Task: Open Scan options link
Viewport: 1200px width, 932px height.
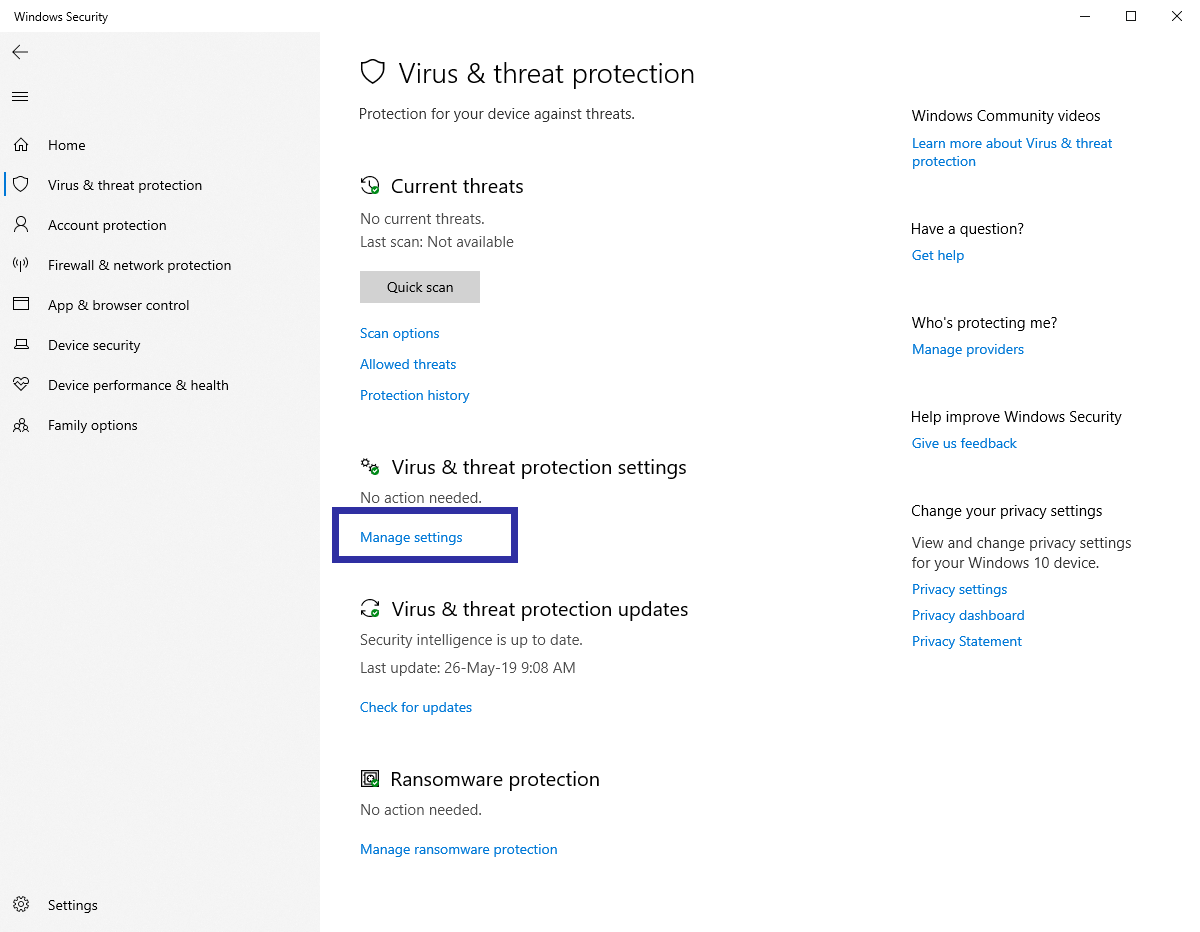Action: point(400,333)
